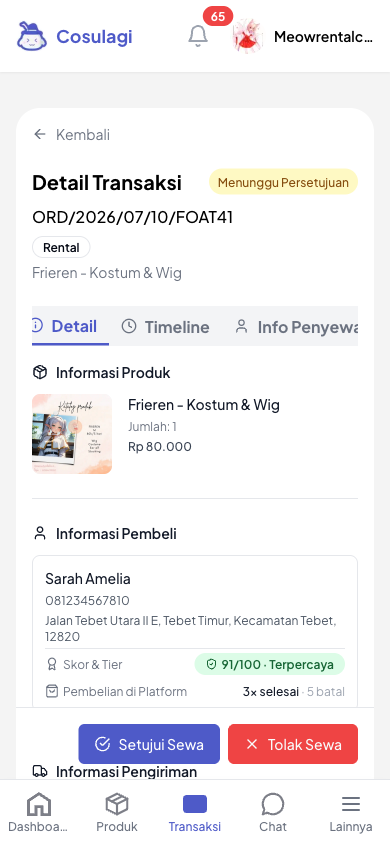This screenshot has width=390, height=844.
Task: Open the Info Penyewa tab
Action: pos(296,326)
